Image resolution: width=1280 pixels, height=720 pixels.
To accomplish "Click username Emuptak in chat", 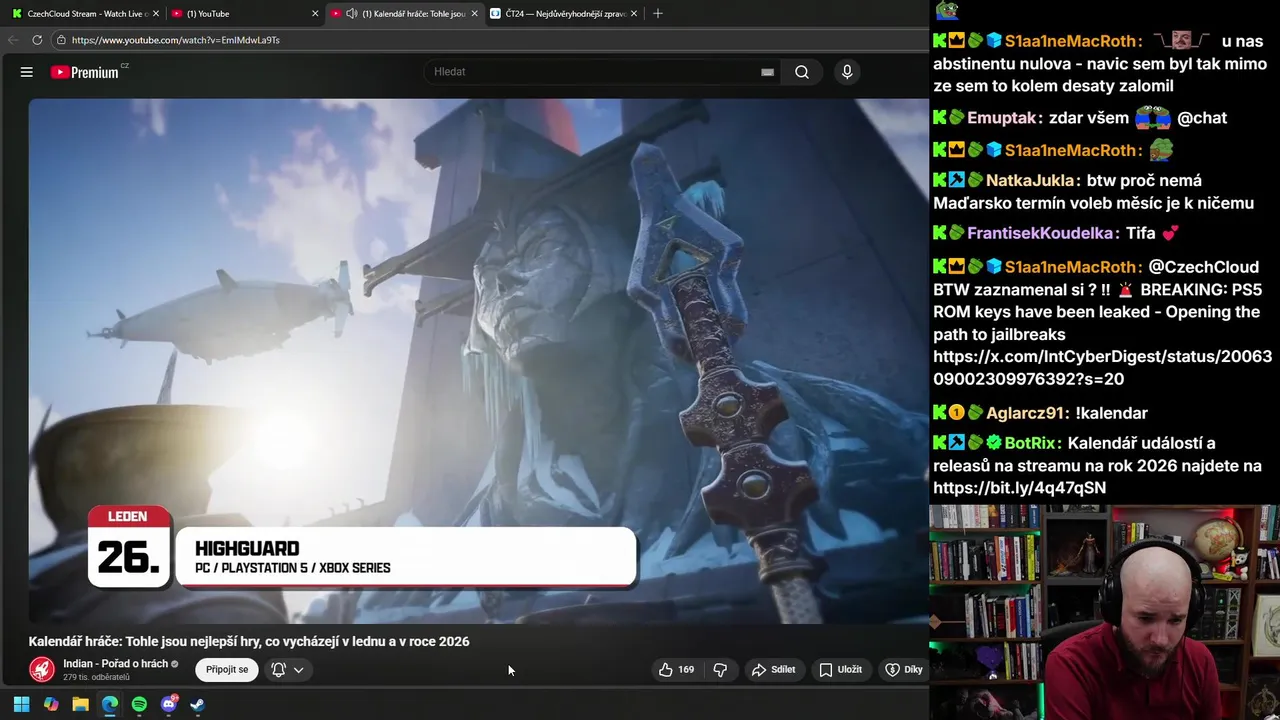I will [1001, 118].
